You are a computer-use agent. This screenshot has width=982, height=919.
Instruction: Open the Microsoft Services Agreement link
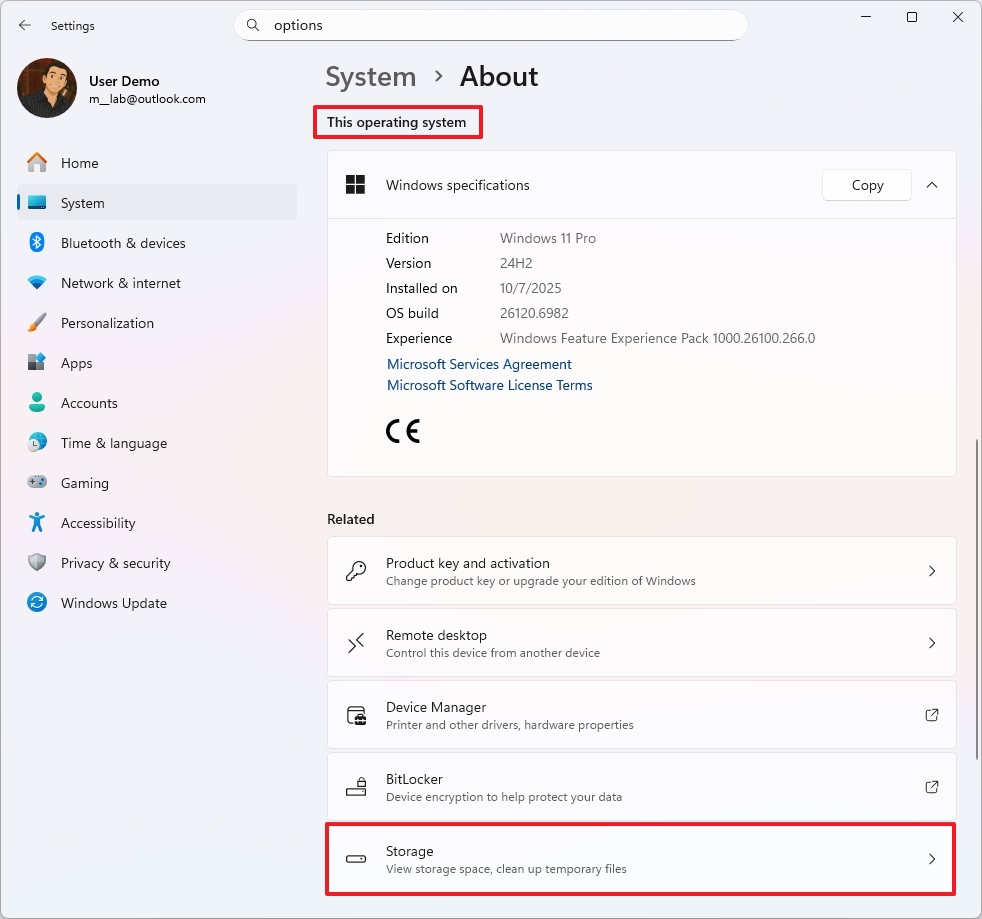click(x=479, y=364)
